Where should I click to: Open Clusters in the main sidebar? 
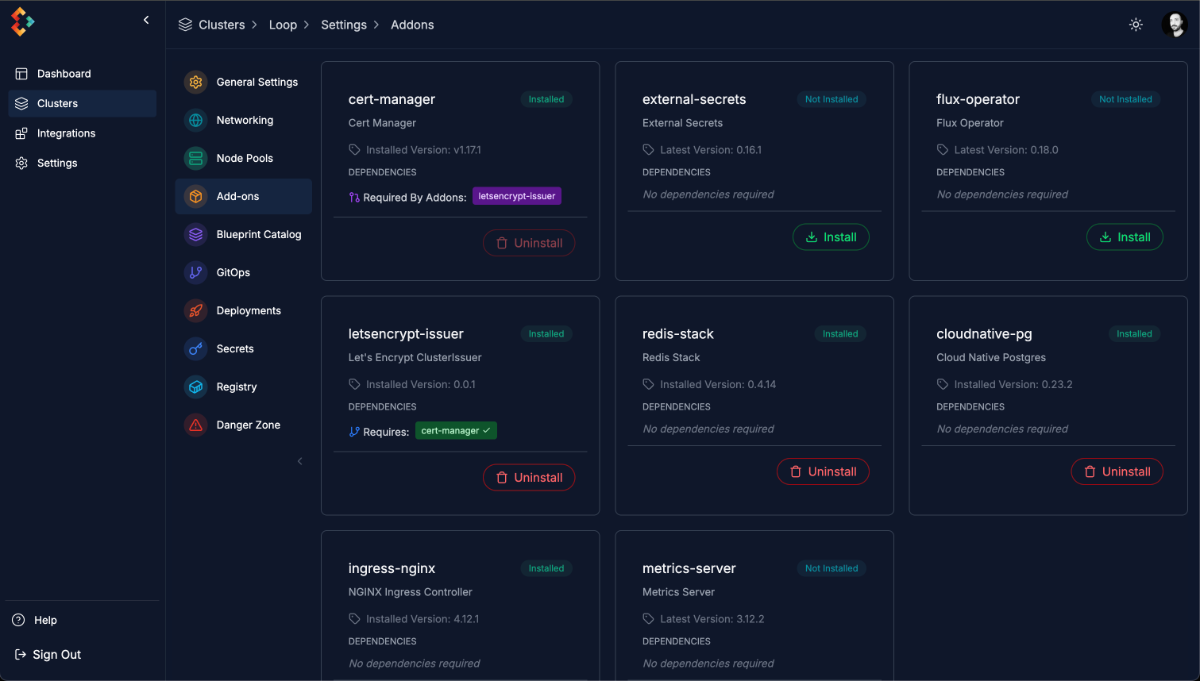tap(82, 103)
